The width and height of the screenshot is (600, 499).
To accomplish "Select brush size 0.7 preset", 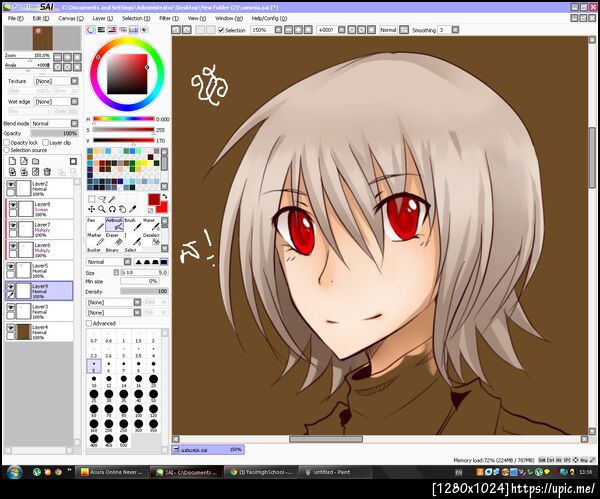I will pos(94,336).
